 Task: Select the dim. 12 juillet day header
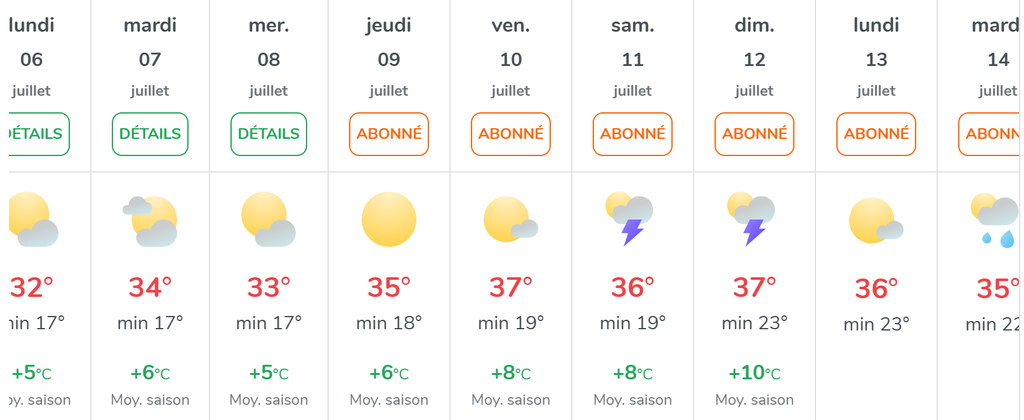754,58
